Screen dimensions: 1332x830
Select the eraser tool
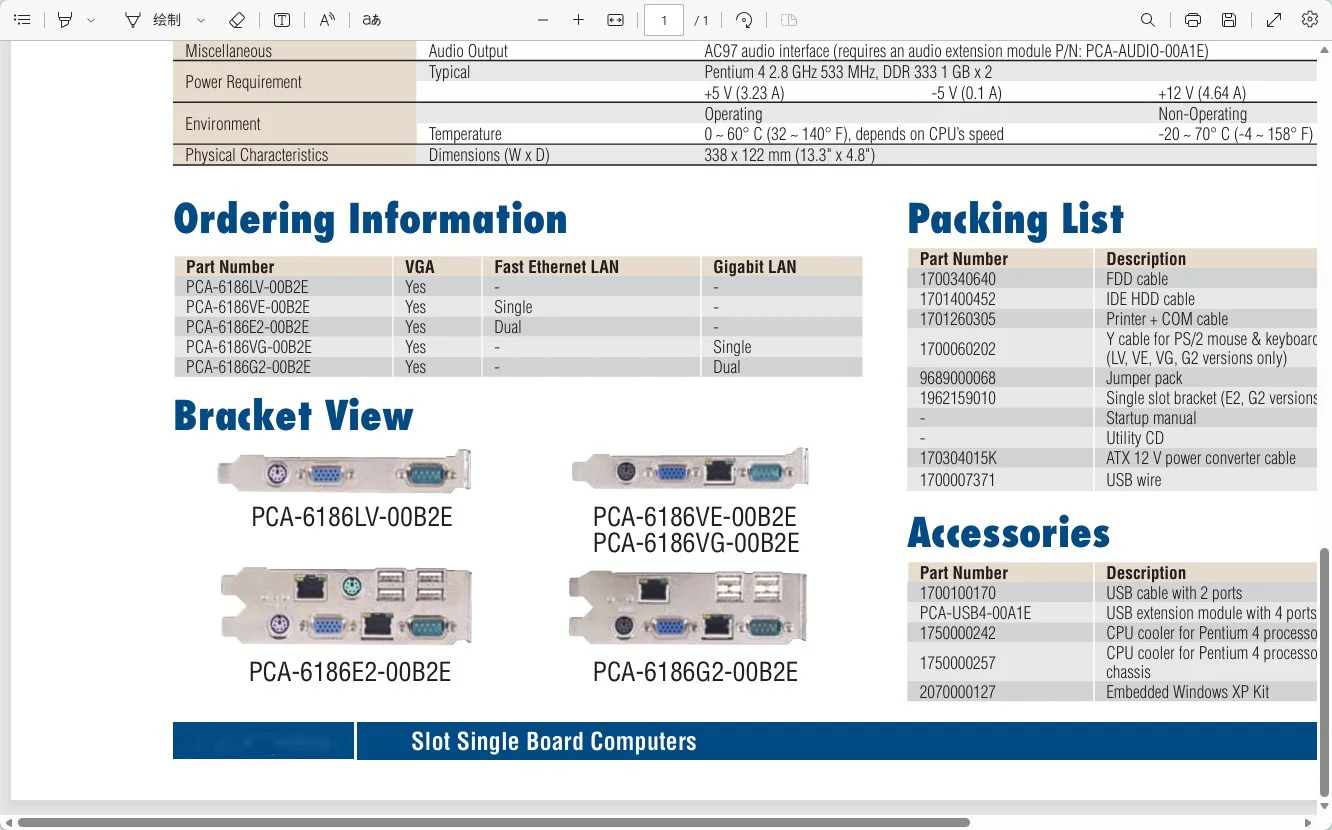[237, 20]
